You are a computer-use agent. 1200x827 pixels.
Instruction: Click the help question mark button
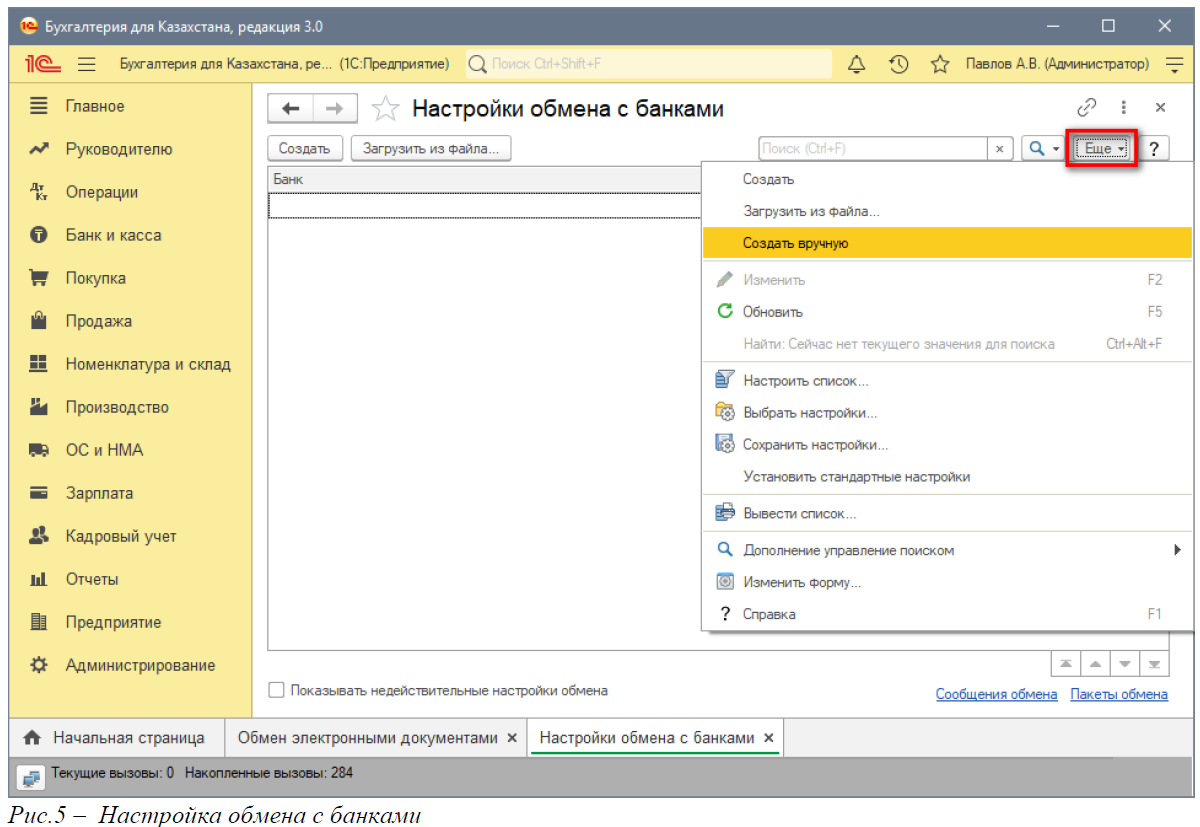point(1154,149)
